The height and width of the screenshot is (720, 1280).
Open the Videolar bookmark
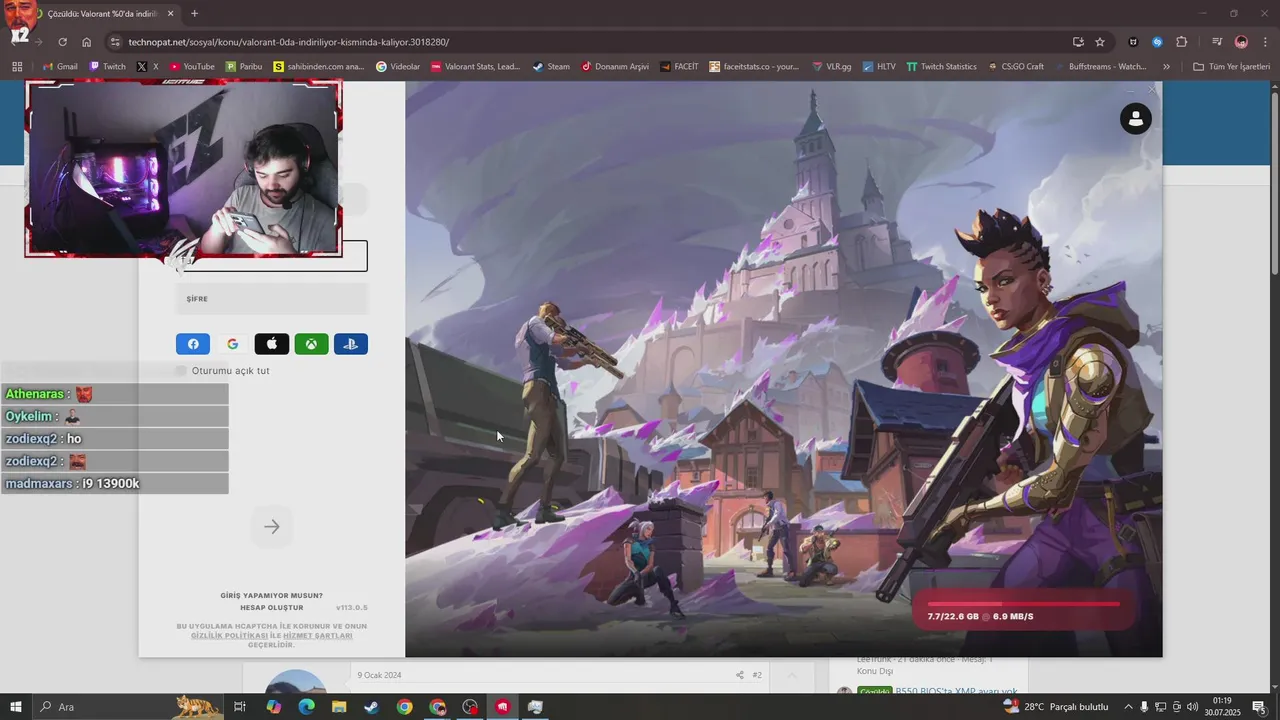(398, 67)
